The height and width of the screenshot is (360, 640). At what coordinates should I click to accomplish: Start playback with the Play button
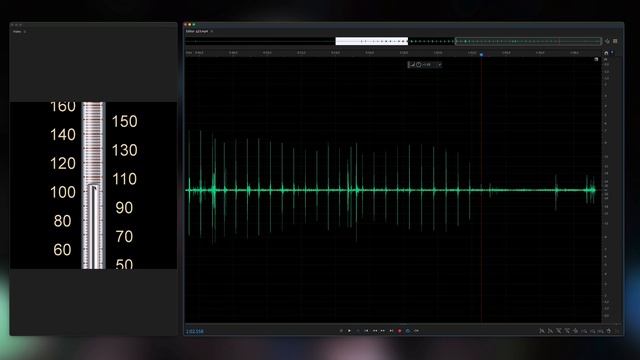point(349,331)
